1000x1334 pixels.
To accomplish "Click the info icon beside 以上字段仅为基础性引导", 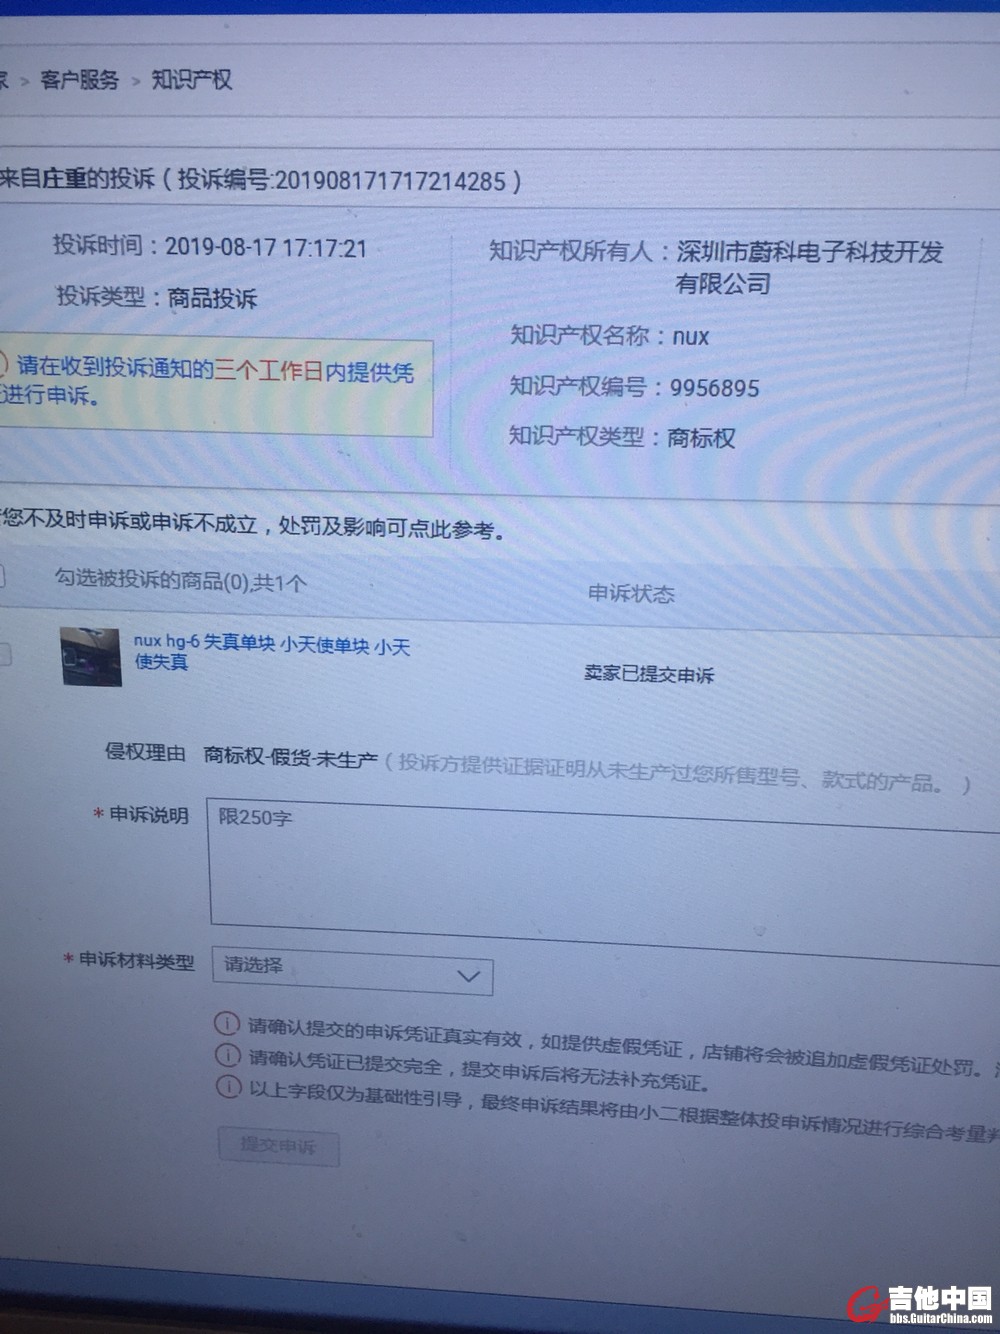I will click(x=229, y=1087).
